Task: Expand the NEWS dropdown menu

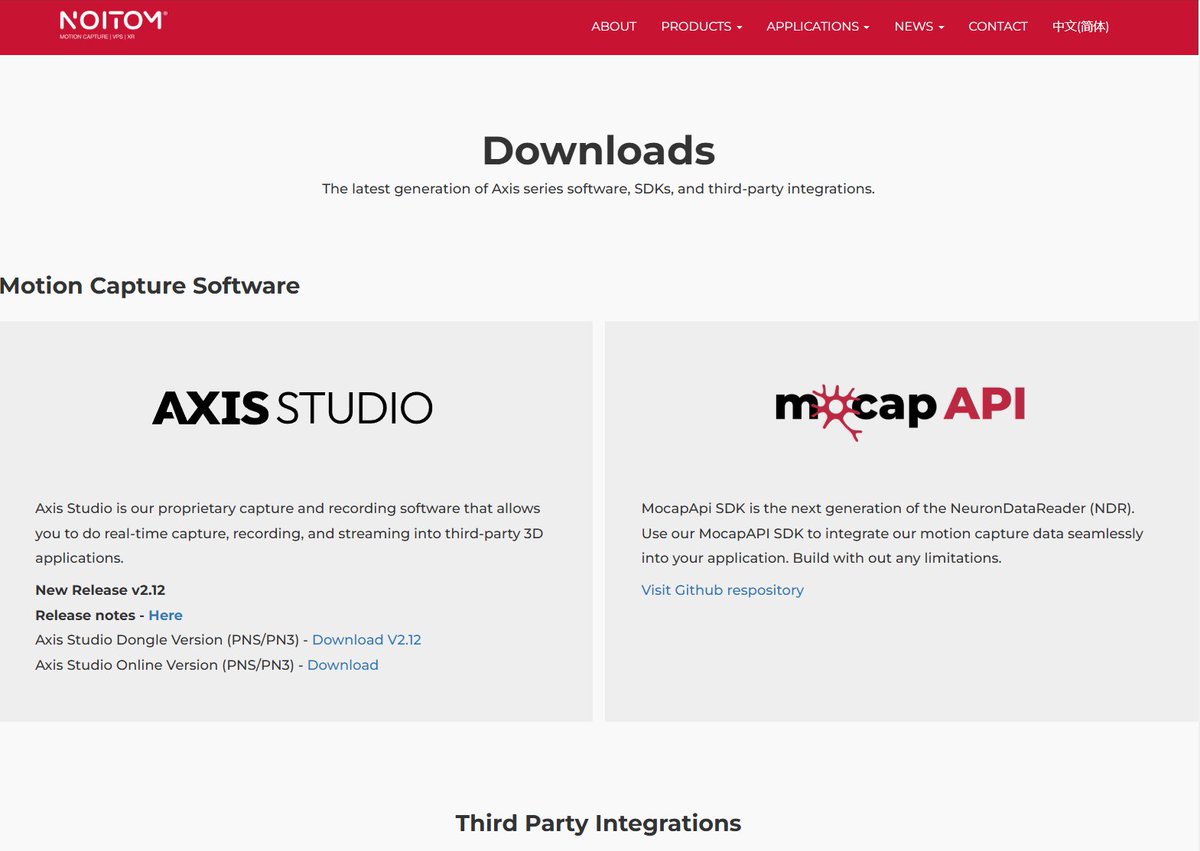Action: pyautogui.click(x=919, y=27)
